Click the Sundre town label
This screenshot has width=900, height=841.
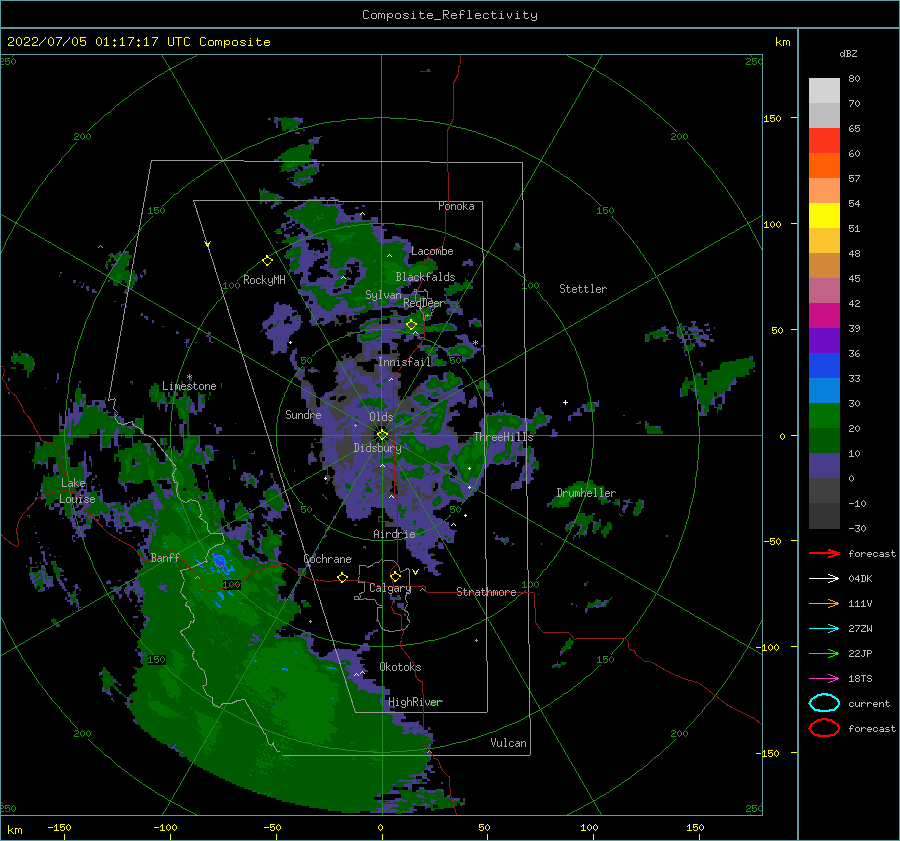point(303,414)
